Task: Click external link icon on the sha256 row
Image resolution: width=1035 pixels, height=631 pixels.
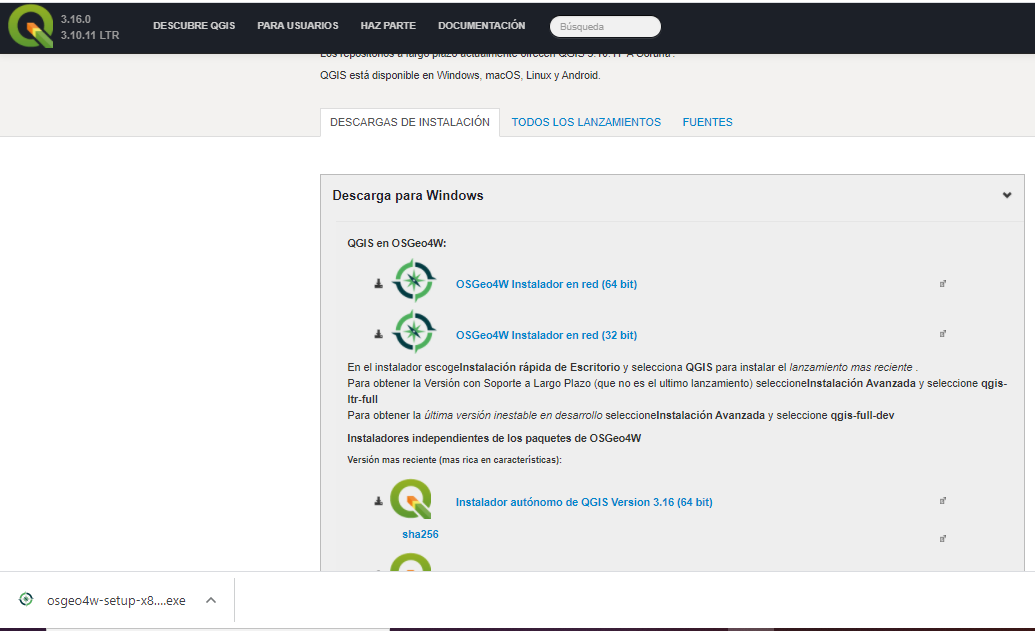Action: [x=943, y=539]
